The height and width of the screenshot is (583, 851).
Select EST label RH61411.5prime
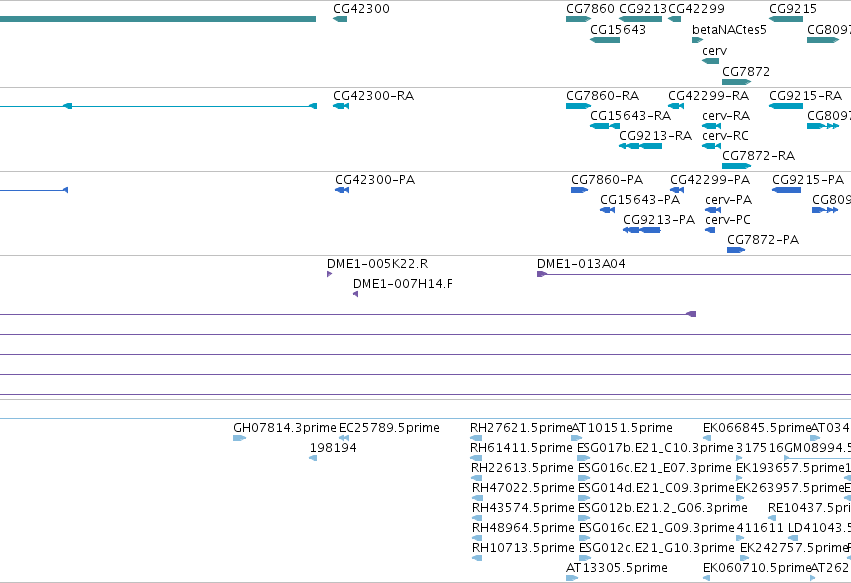(x=521, y=448)
